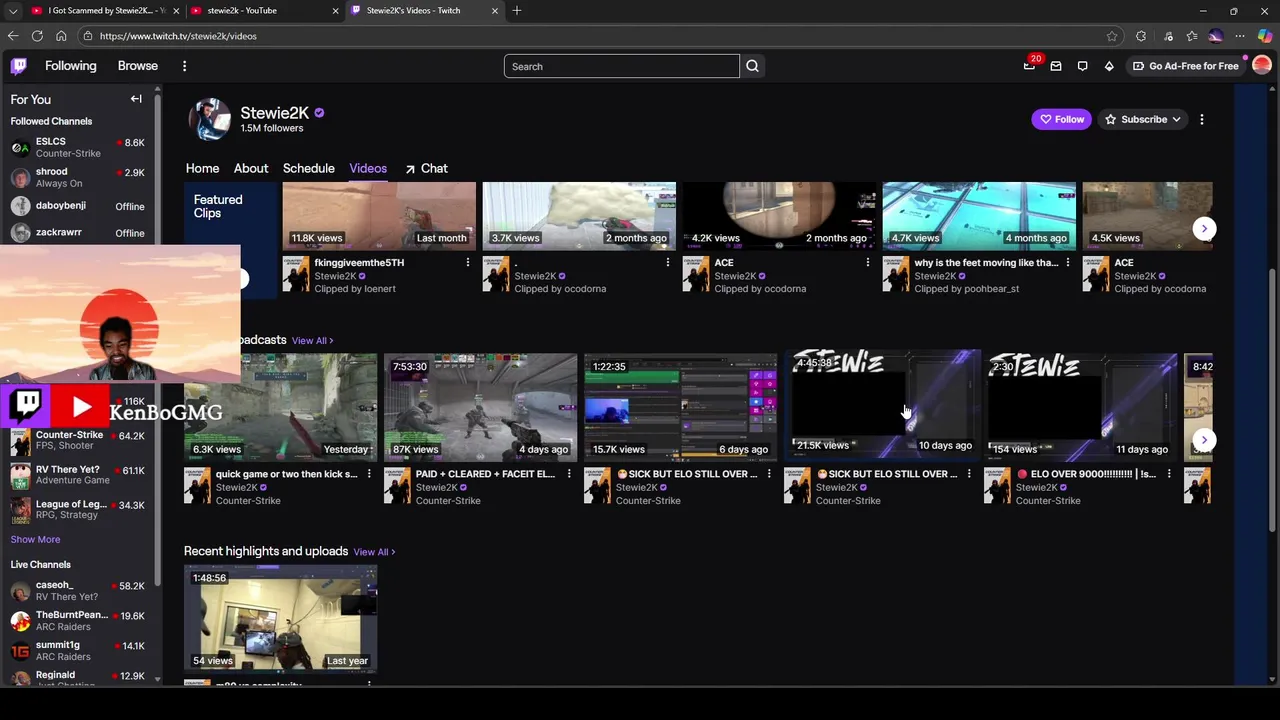The width and height of the screenshot is (1280, 720).
Task: Open the browser profile avatar
Action: coord(1215,36)
